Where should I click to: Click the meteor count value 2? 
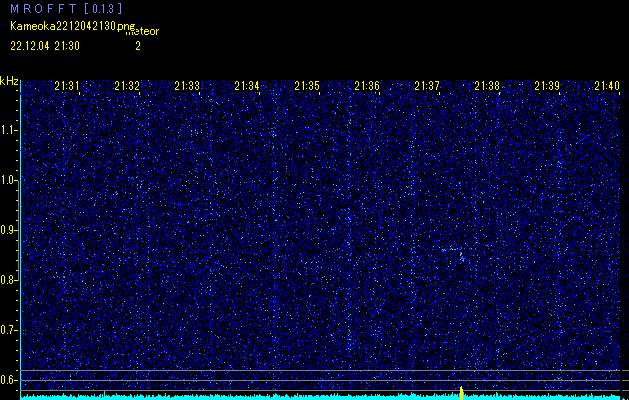[138, 46]
